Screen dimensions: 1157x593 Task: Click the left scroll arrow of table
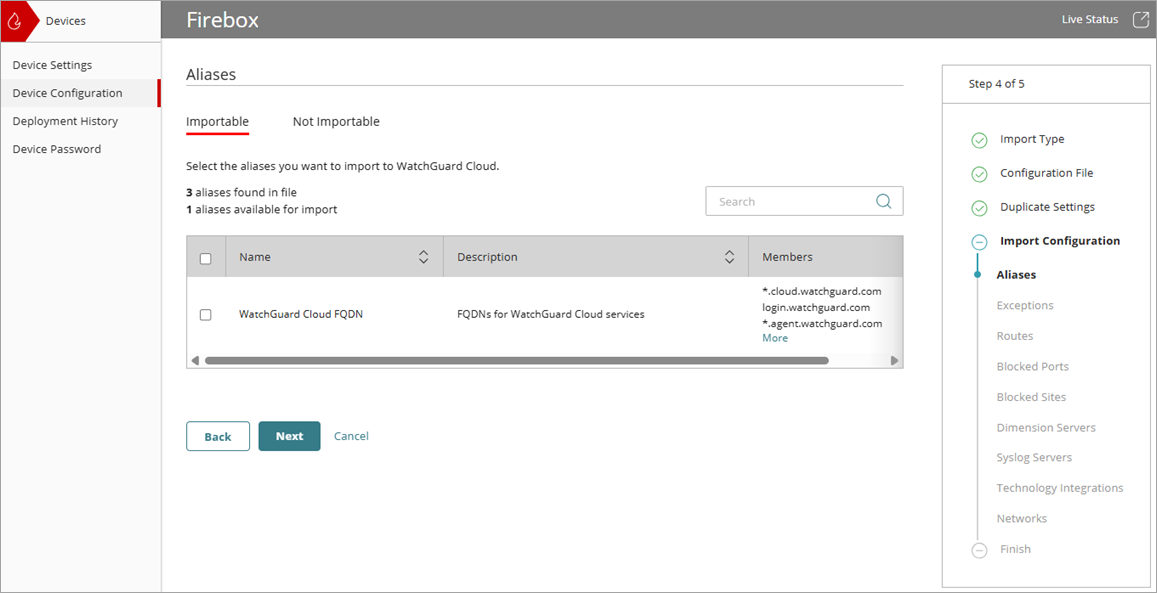click(196, 361)
